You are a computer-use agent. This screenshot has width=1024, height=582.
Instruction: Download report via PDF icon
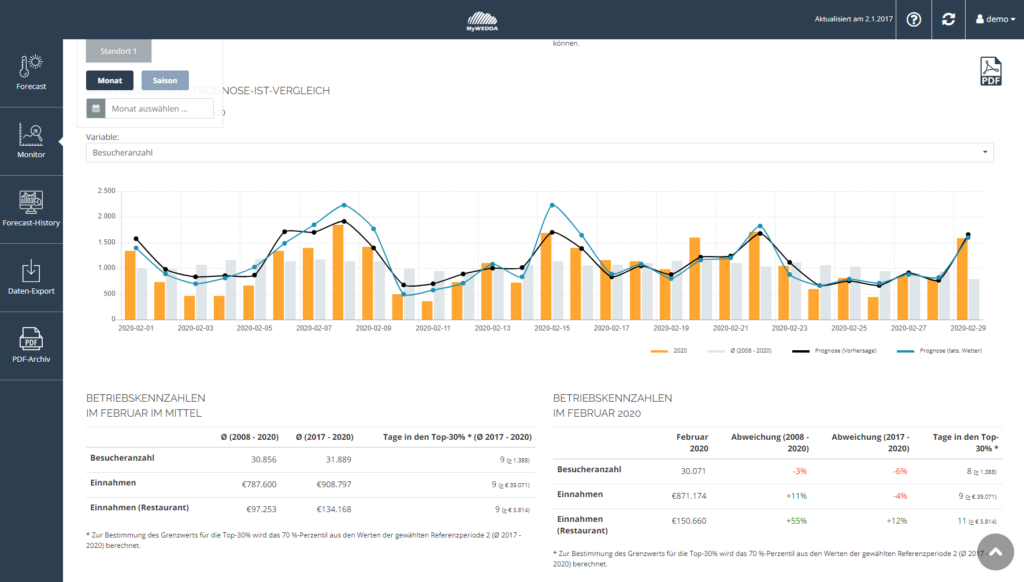990,72
